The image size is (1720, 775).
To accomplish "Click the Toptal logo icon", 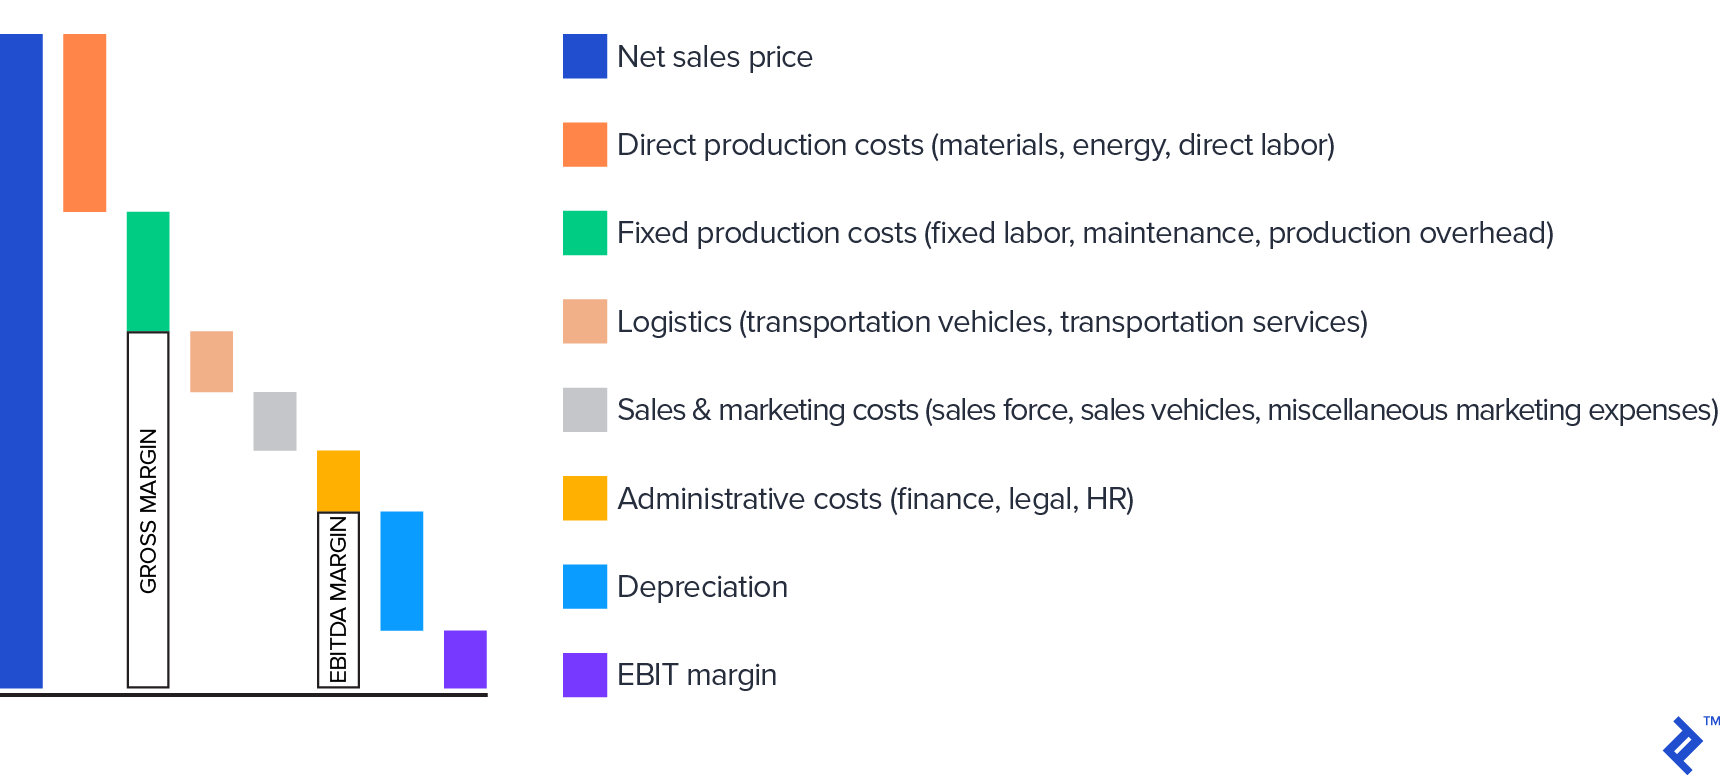I will pos(1683,745).
